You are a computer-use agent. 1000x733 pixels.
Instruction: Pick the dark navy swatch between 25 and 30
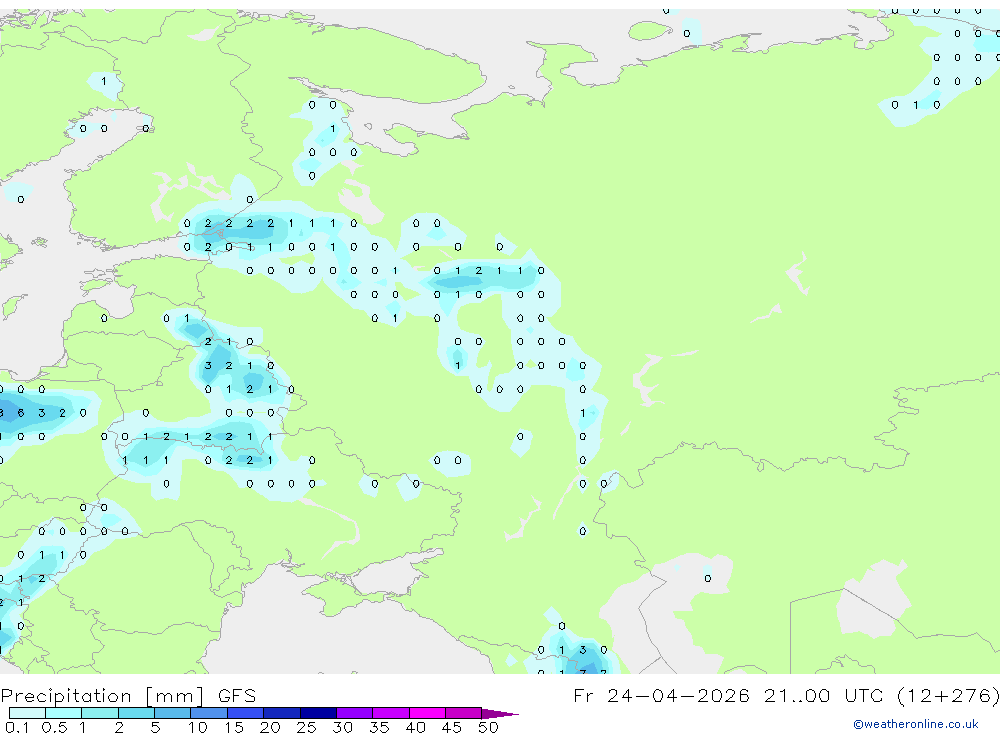(x=318, y=713)
